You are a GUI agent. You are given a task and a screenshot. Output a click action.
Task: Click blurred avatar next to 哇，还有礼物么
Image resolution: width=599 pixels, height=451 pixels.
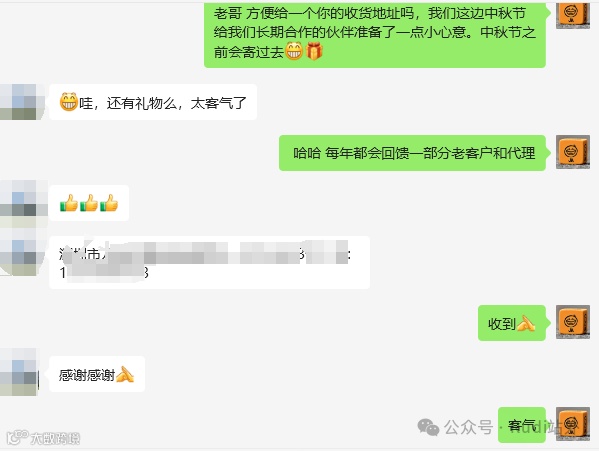pyautogui.click(x=22, y=102)
